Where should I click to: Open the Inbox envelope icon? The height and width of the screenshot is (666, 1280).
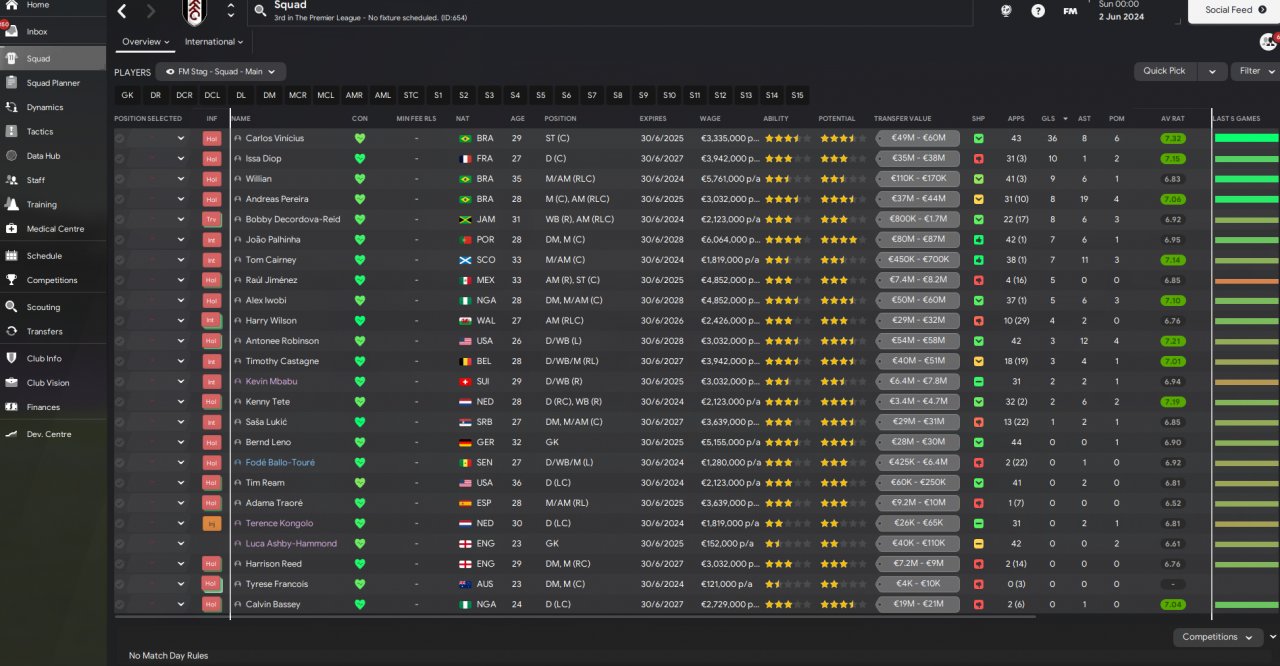(x=11, y=32)
